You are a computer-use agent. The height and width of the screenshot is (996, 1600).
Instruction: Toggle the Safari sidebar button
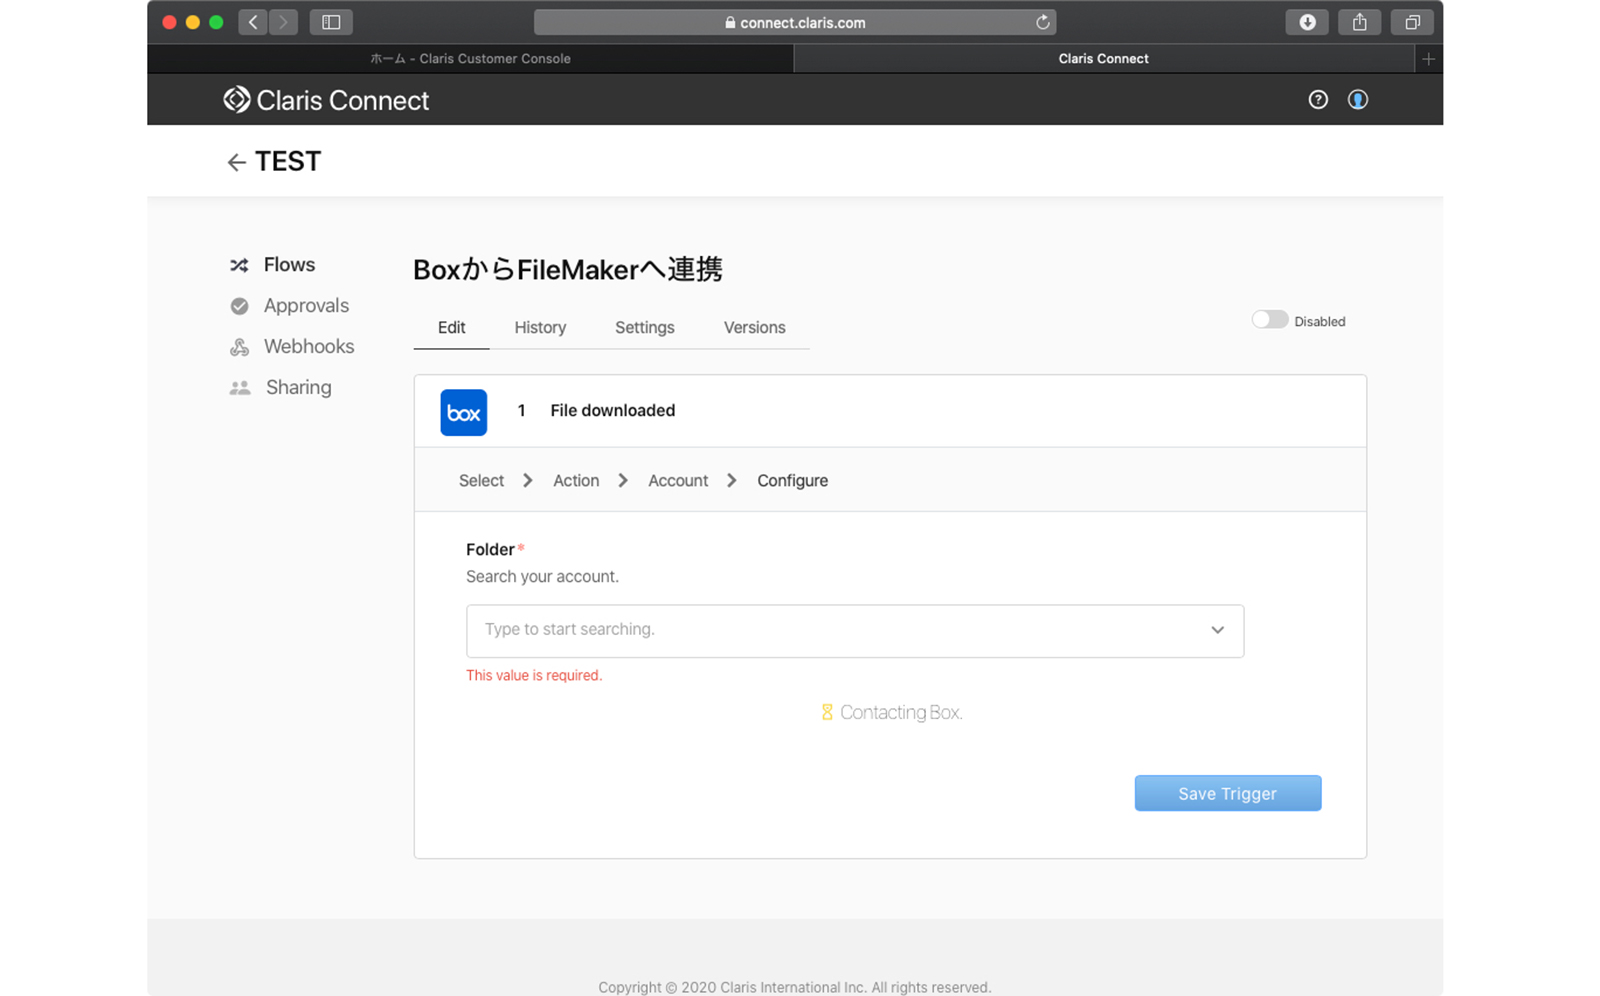(x=331, y=22)
